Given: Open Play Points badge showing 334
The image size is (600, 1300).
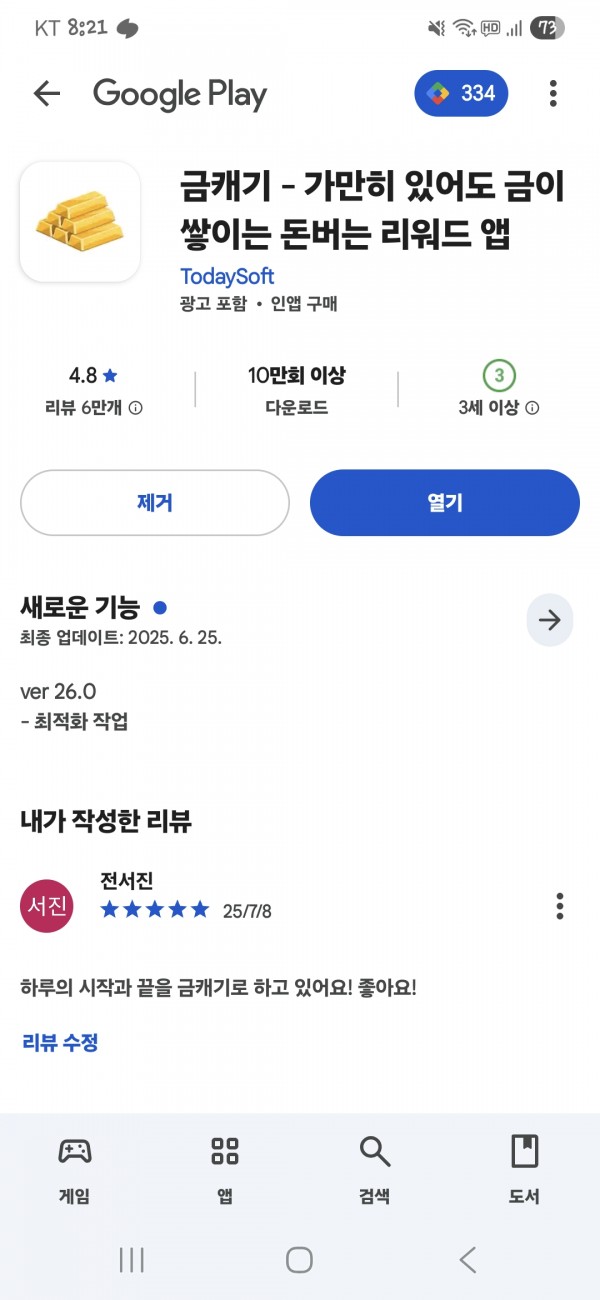Looking at the screenshot, I should [x=461, y=94].
